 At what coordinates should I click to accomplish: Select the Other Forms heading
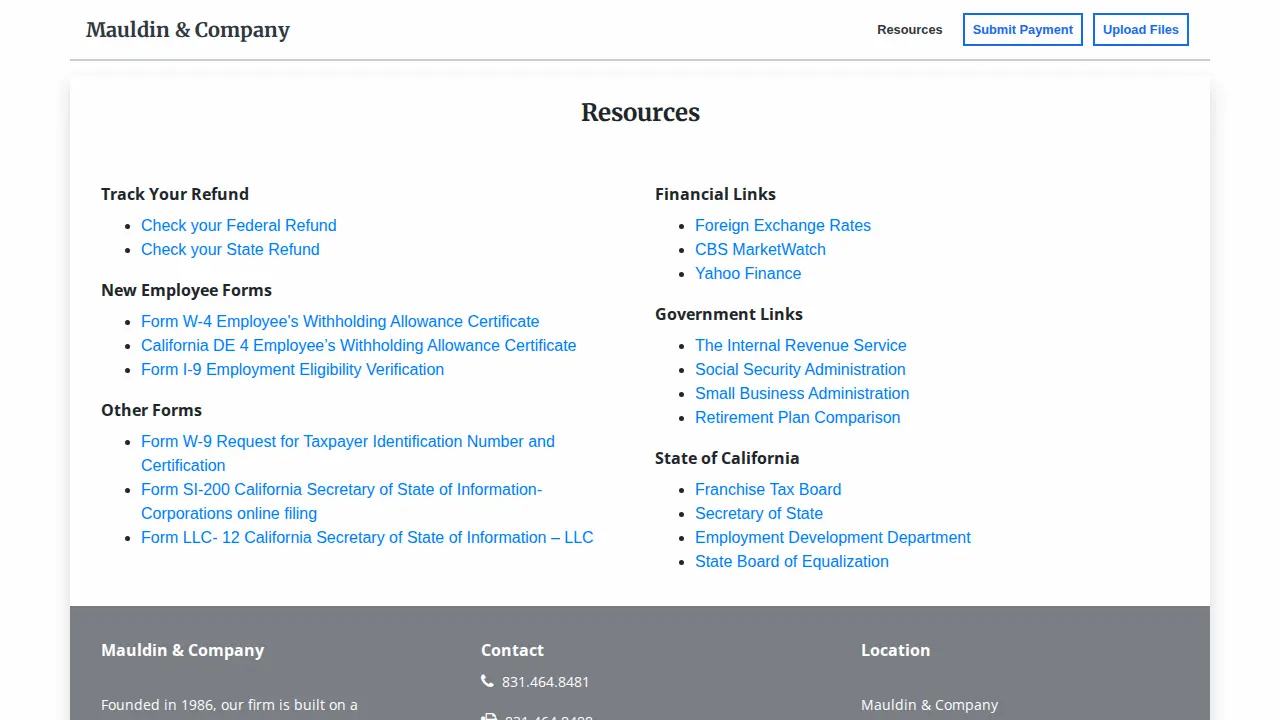point(151,410)
